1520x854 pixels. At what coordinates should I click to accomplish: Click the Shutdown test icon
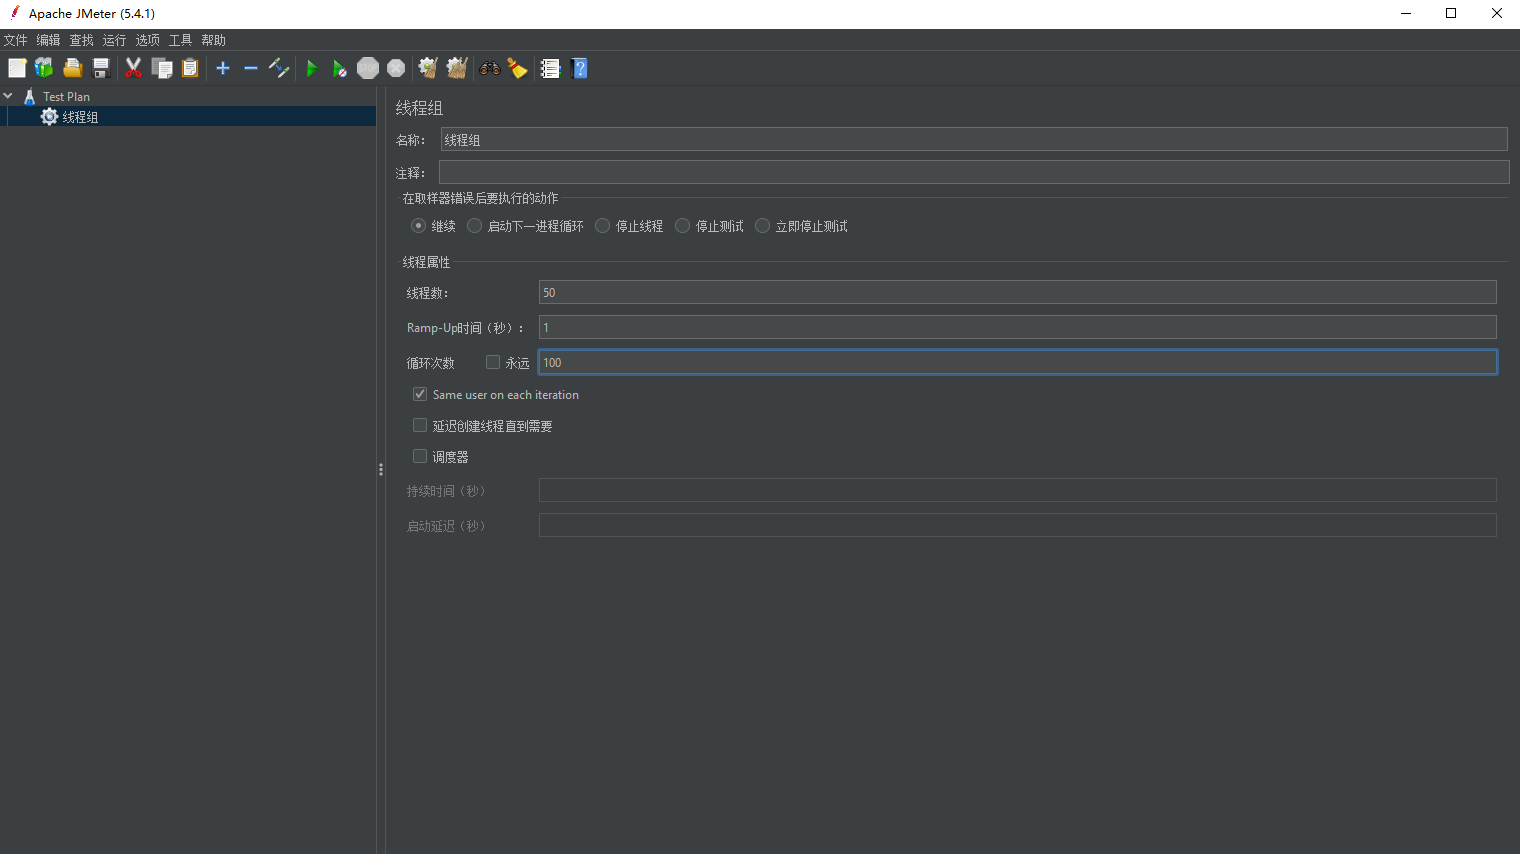point(396,68)
